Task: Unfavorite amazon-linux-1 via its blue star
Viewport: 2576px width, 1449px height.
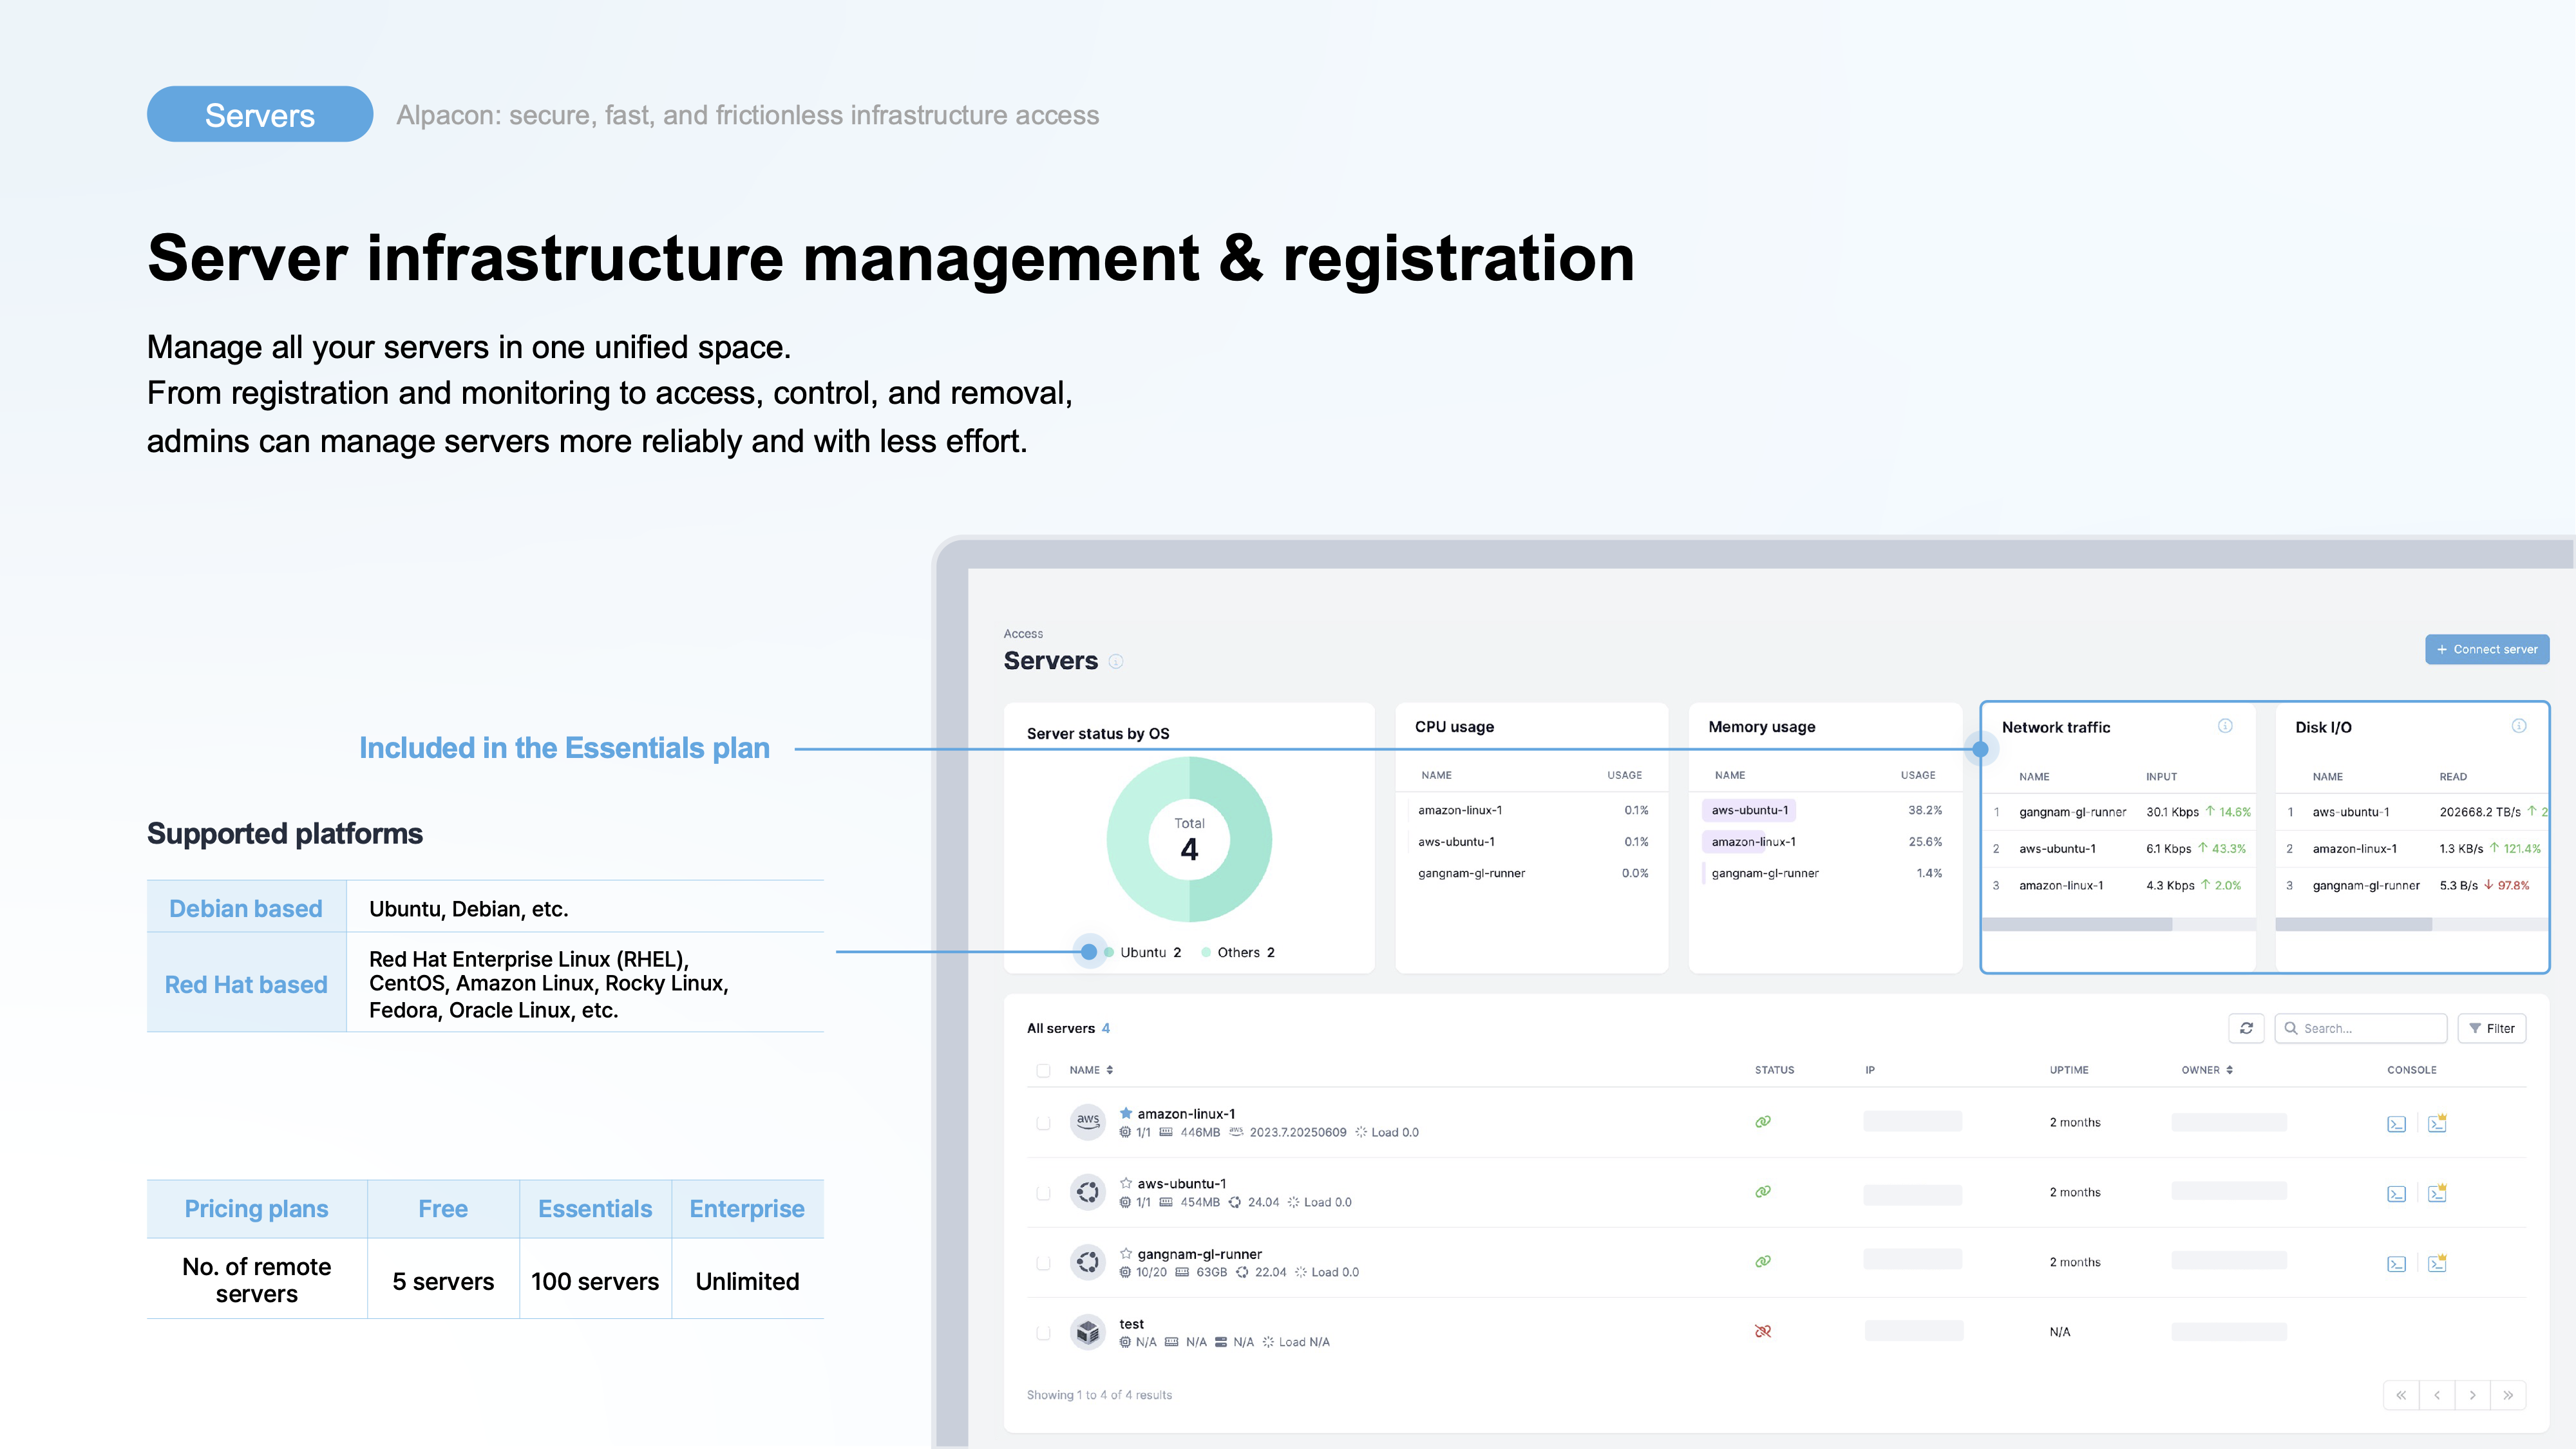Action: [x=1126, y=1113]
